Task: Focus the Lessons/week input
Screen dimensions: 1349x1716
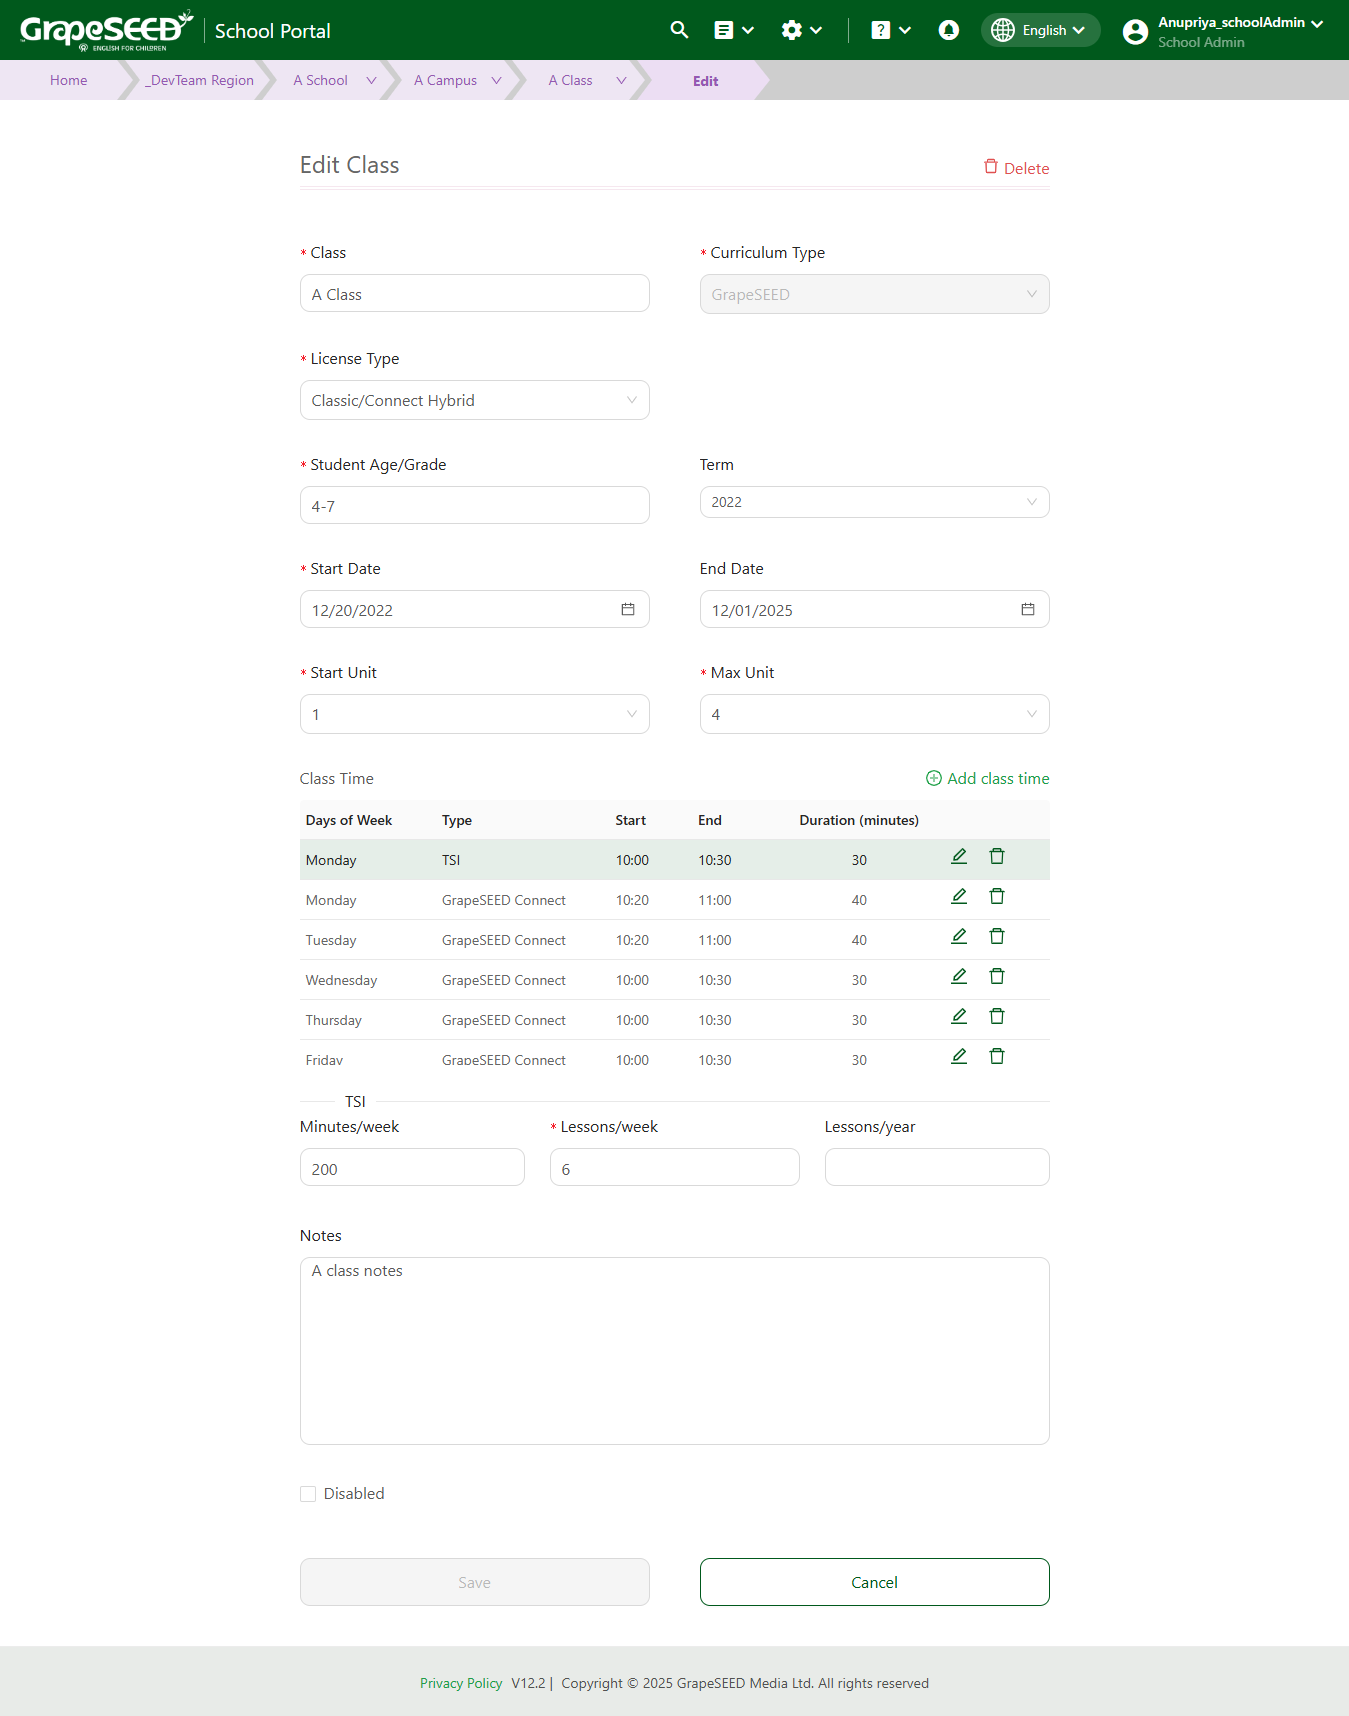Action: 675,1167
